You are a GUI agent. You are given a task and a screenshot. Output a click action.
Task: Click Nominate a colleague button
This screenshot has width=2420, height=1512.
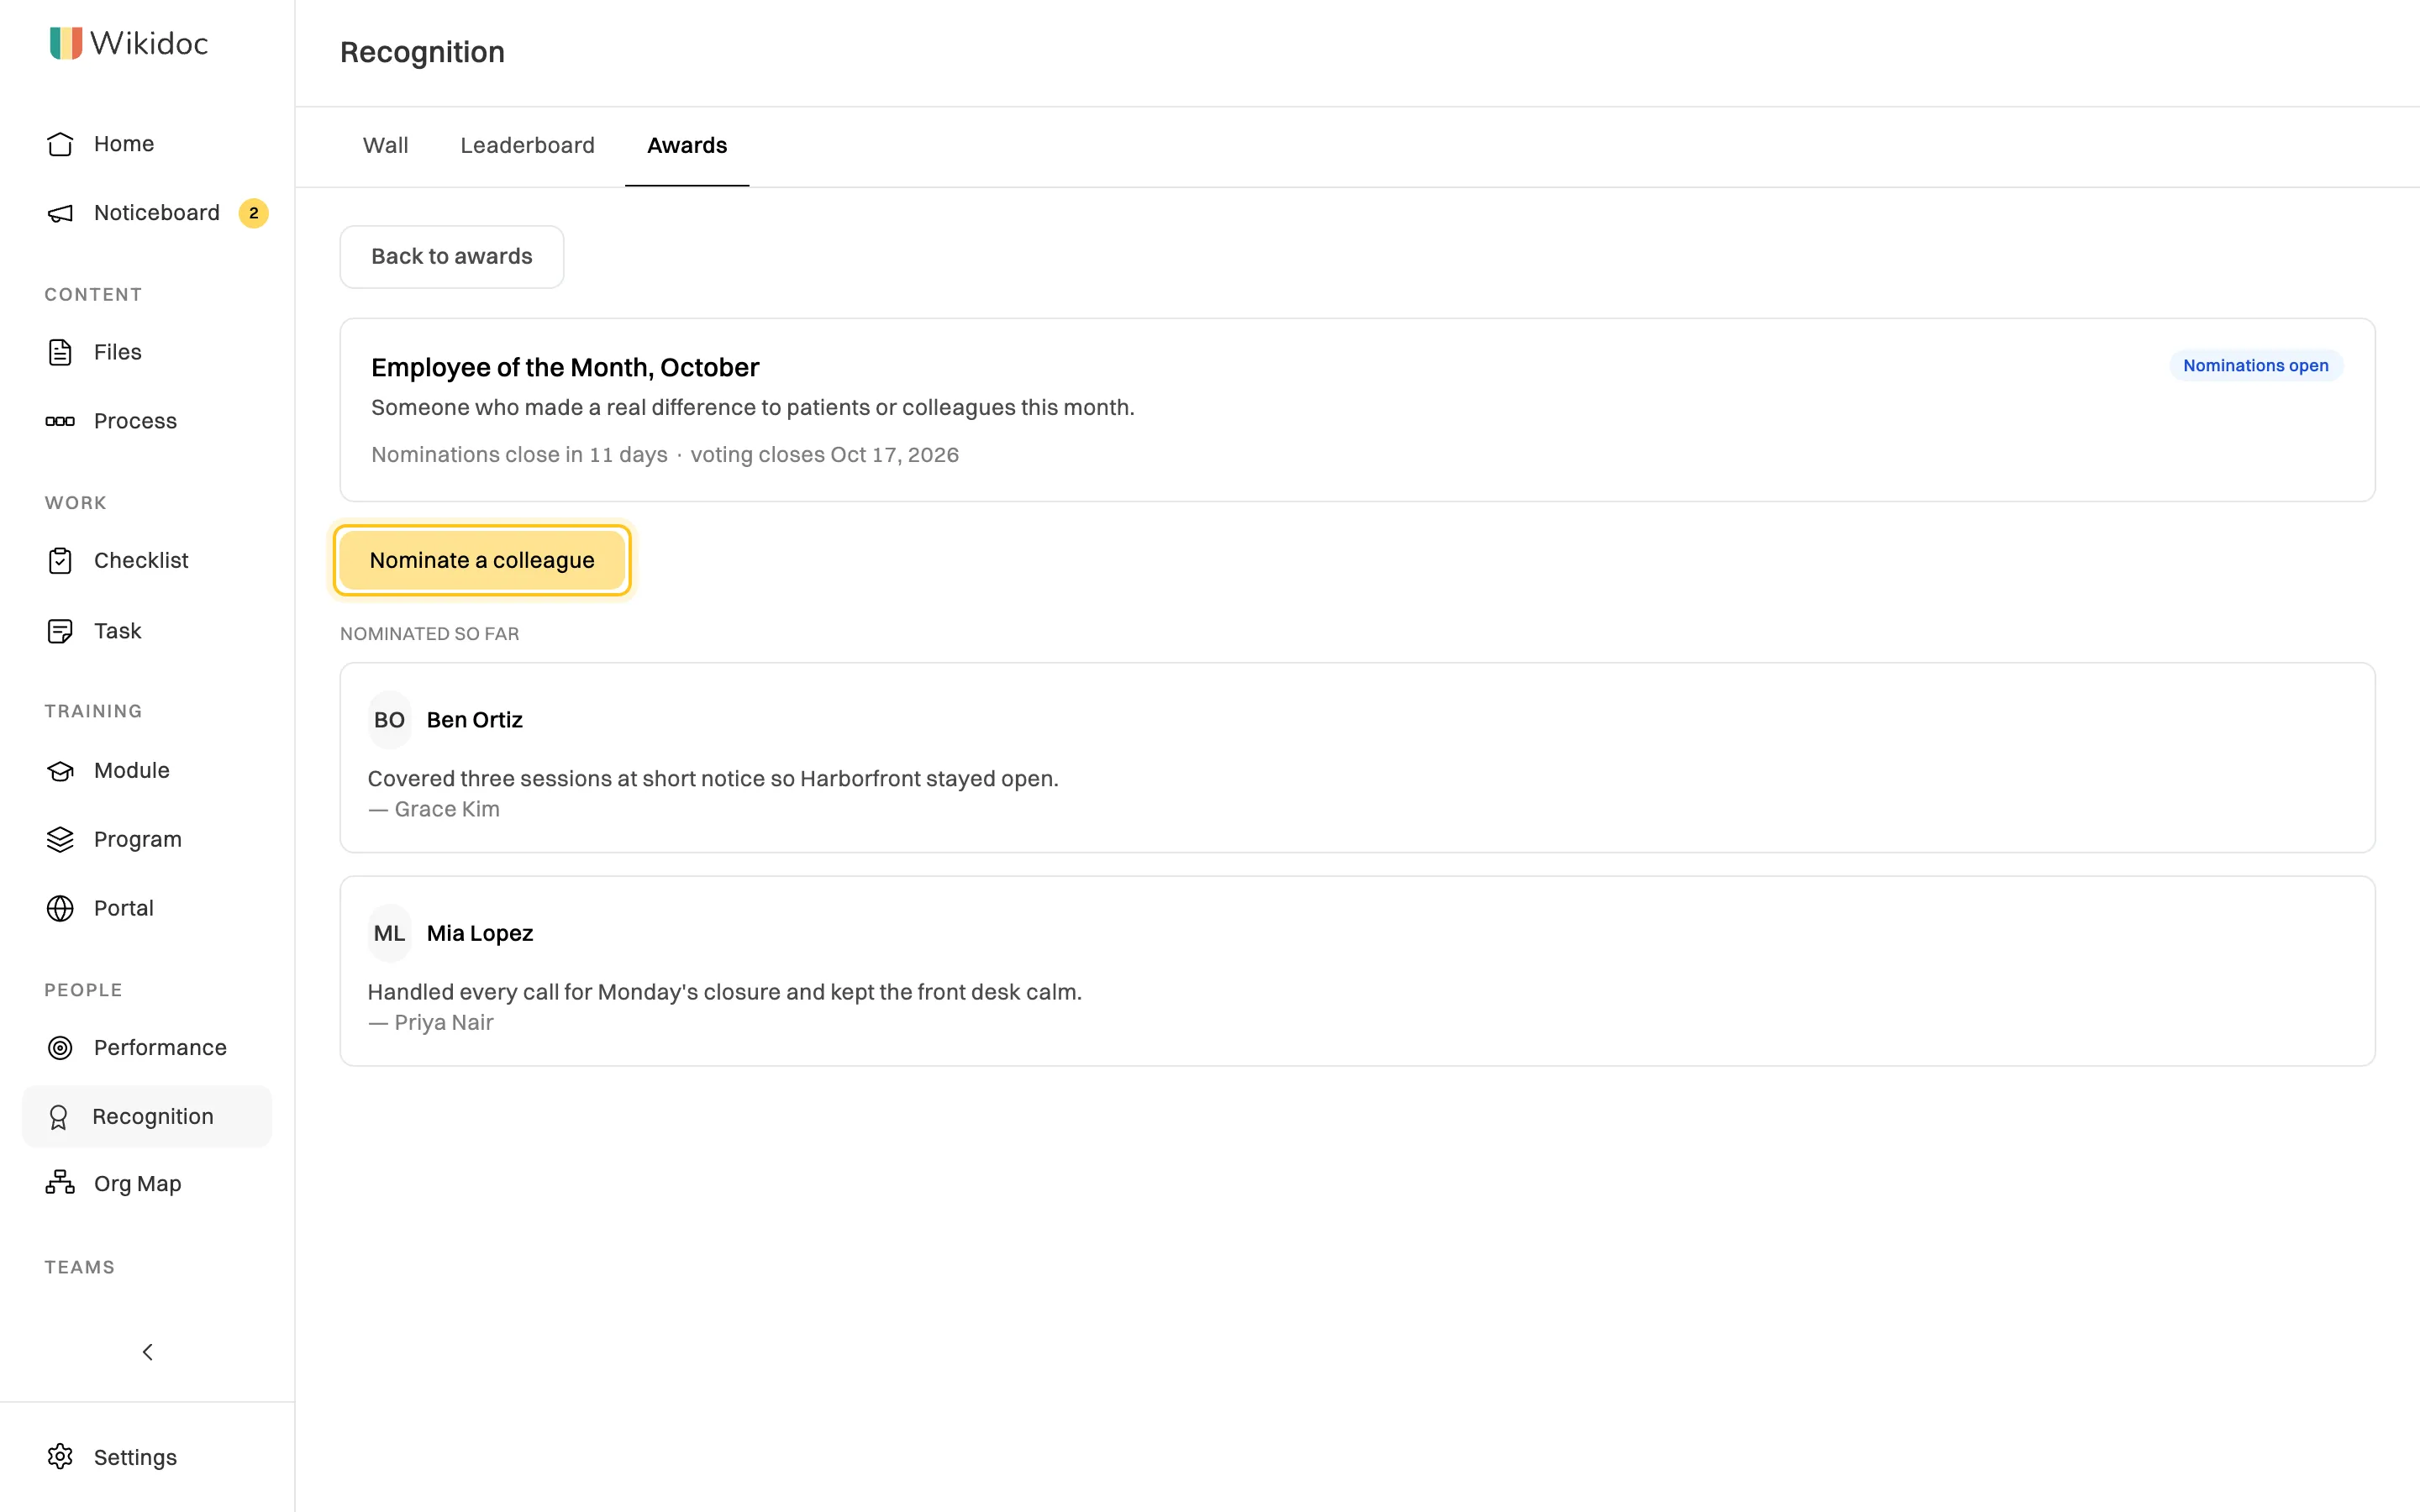pos(482,560)
